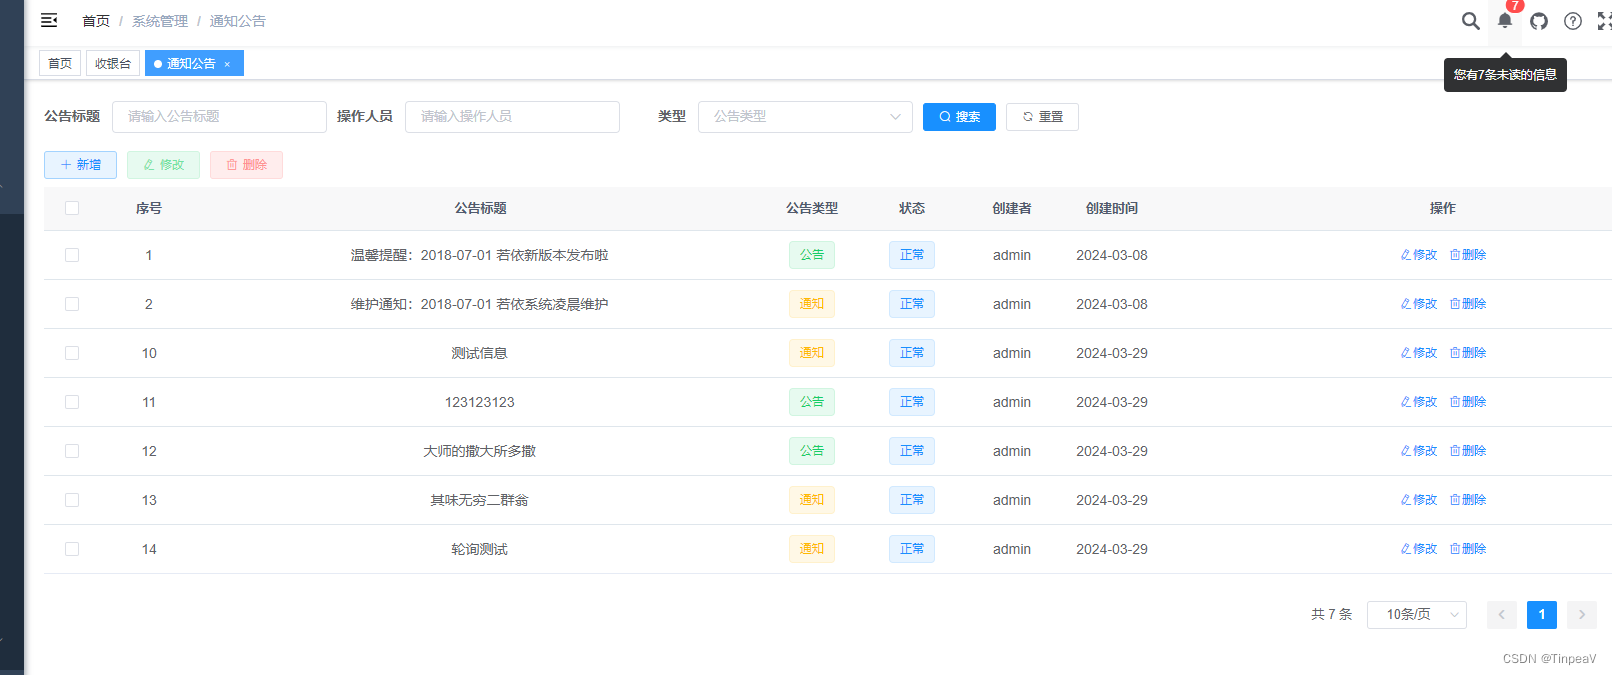The image size is (1612, 675).
Task: Click title 轮询测试 in the table
Action: coord(480,549)
